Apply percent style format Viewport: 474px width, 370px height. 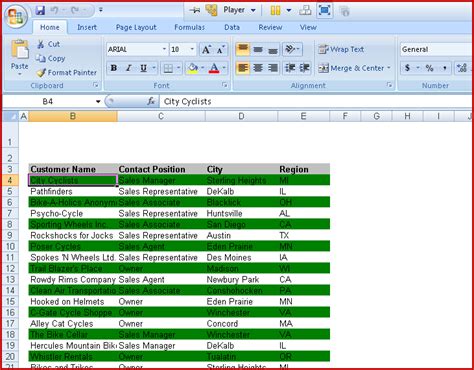pos(429,68)
